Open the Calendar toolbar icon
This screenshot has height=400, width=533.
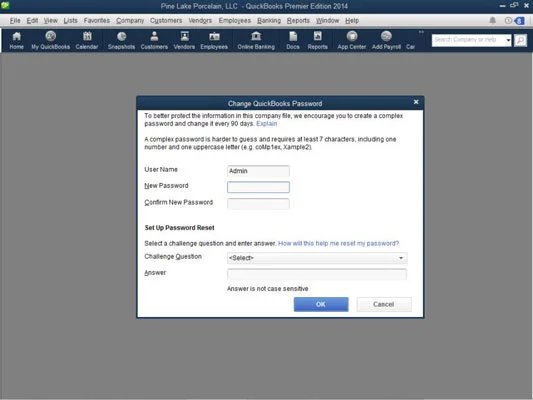87,40
